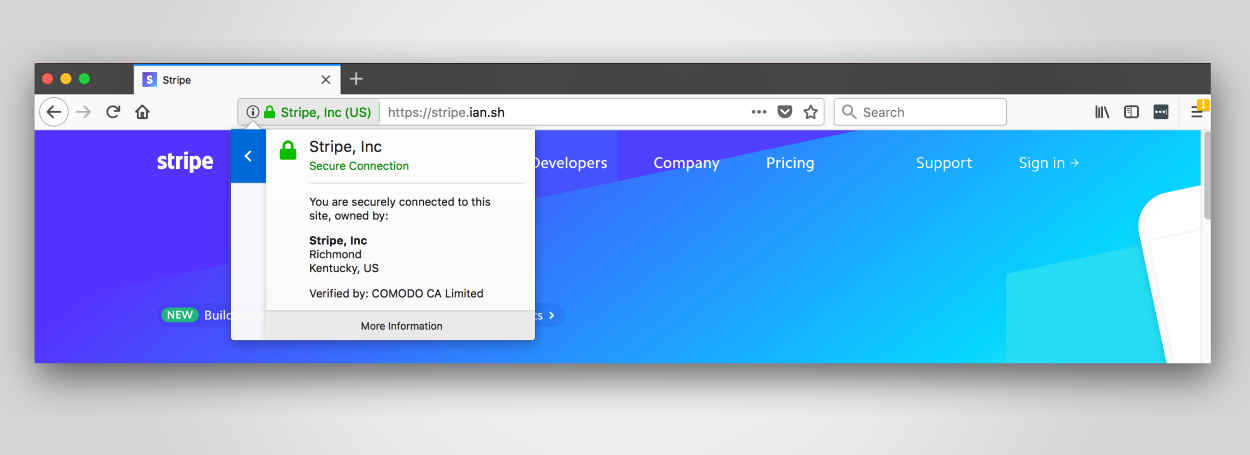1250x455 pixels.
Task: Click the Richmond location line
Action: point(335,255)
